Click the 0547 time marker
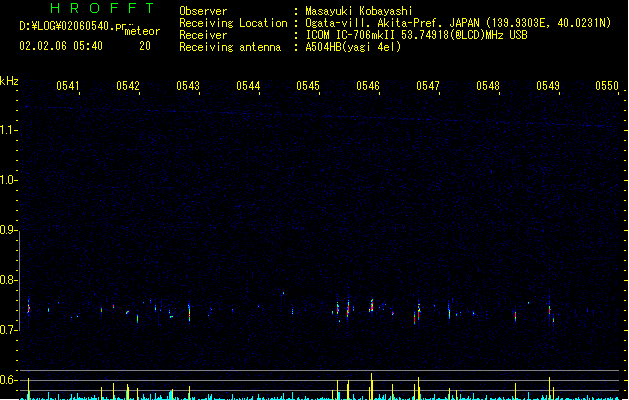 click(x=428, y=86)
